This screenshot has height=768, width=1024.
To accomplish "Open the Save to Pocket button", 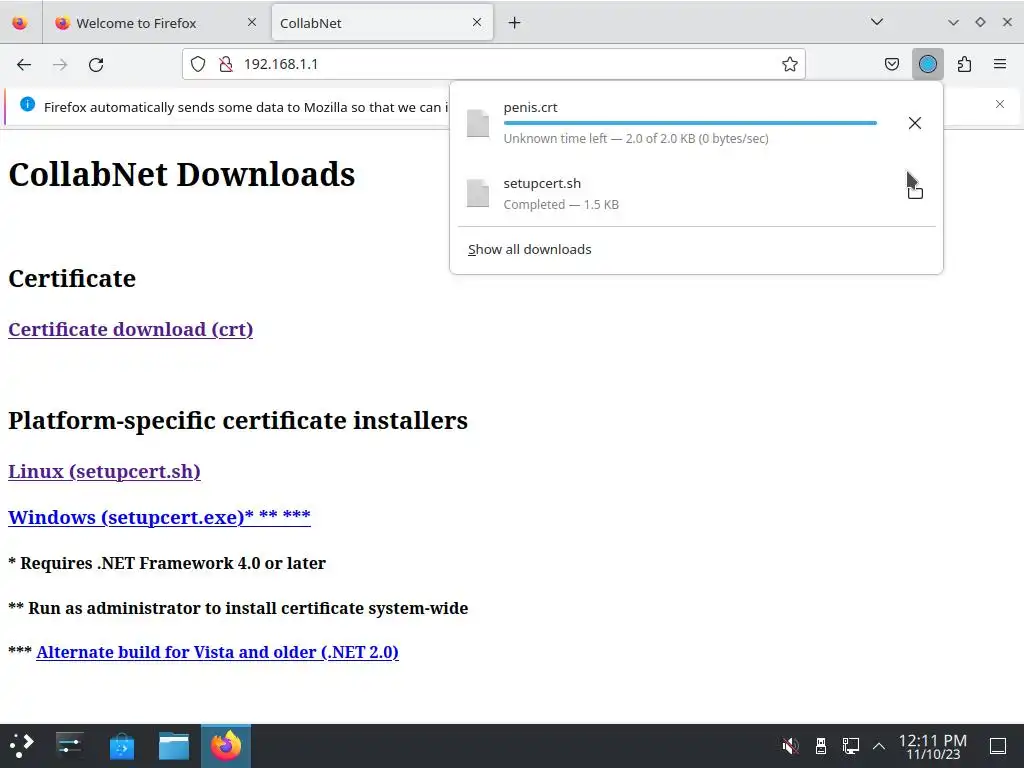I will (x=891, y=64).
